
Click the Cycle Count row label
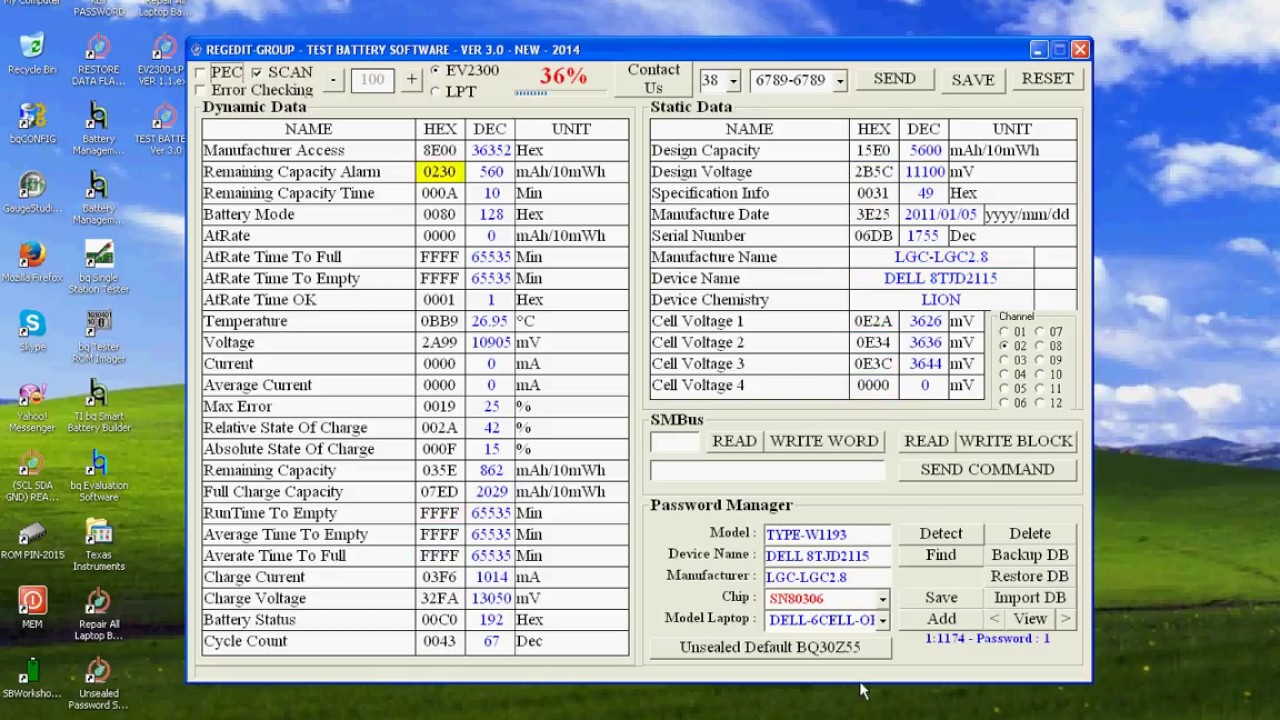point(245,641)
